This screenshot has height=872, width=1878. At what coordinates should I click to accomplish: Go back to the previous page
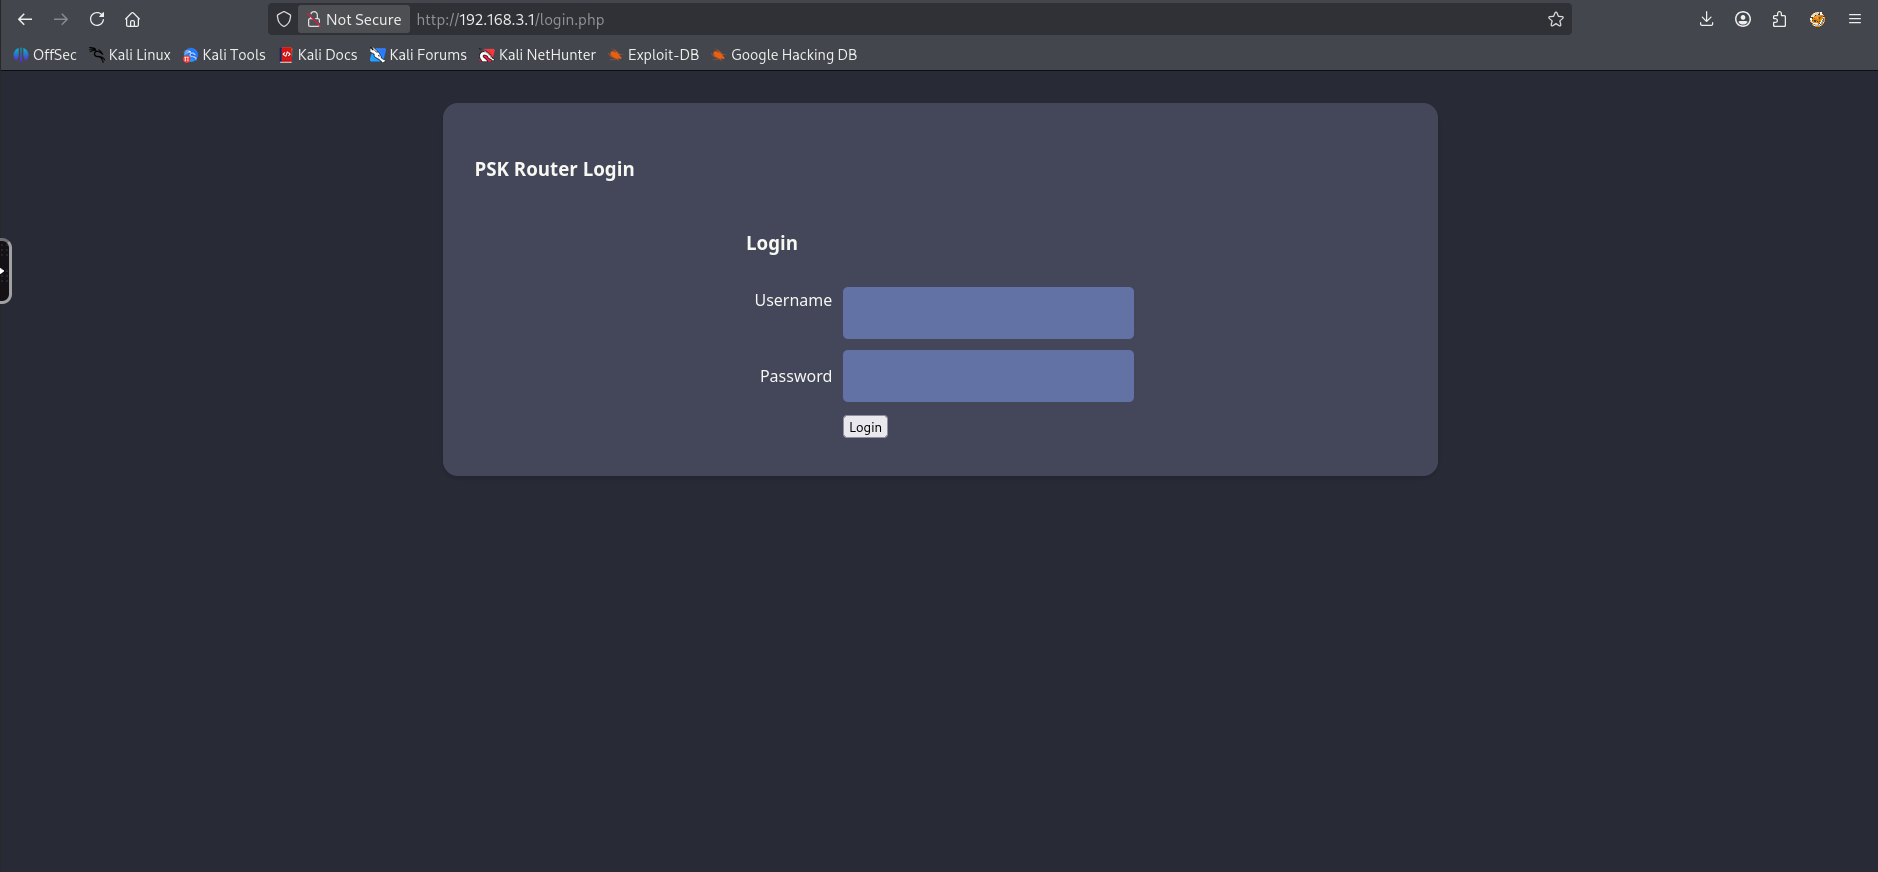(x=25, y=19)
